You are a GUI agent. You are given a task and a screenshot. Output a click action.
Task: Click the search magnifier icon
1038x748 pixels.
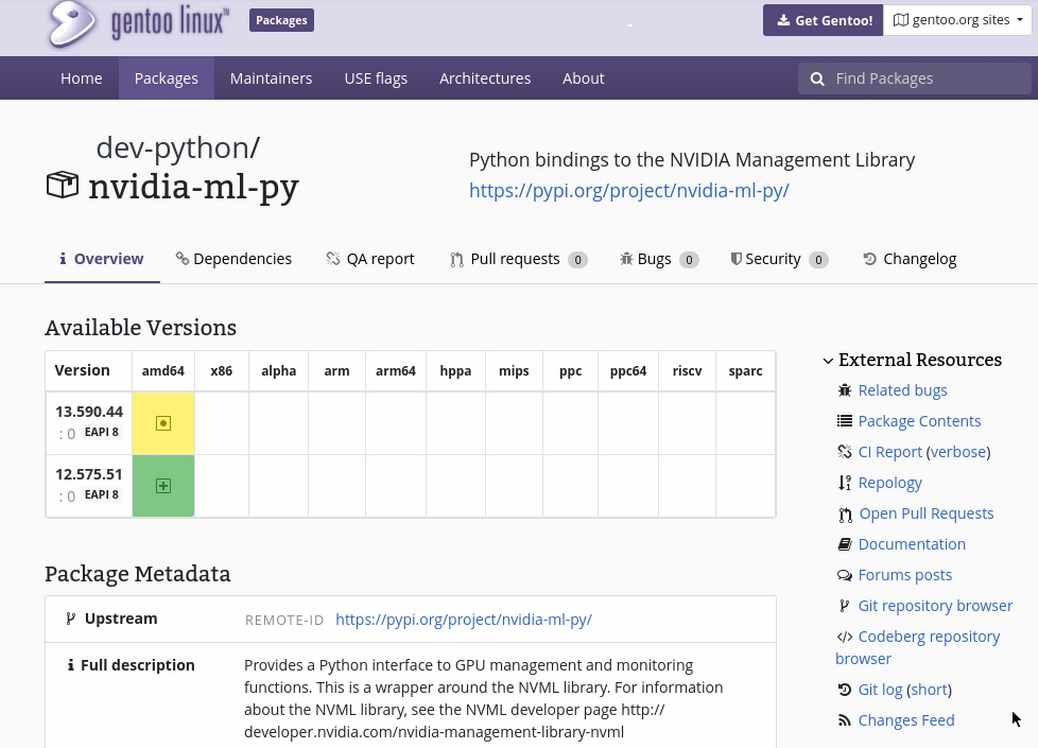(x=817, y=79)
